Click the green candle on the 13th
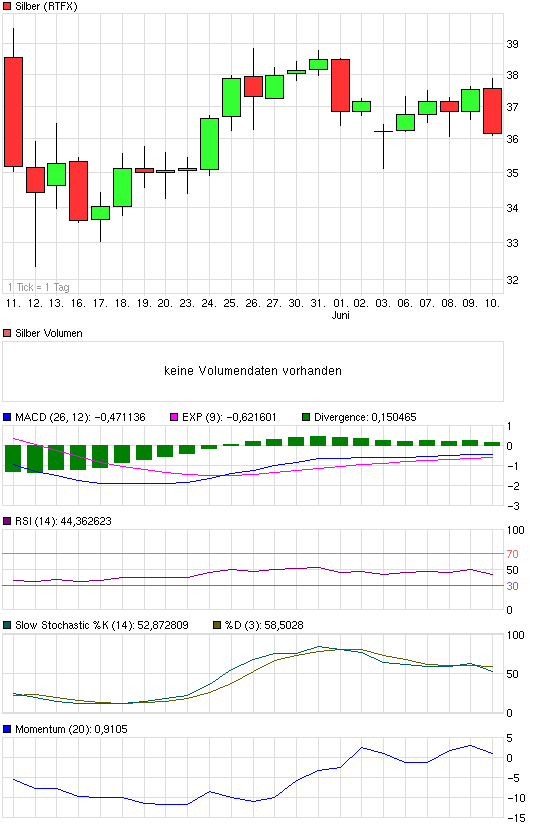The image size is (545, 826). point(56,174)
